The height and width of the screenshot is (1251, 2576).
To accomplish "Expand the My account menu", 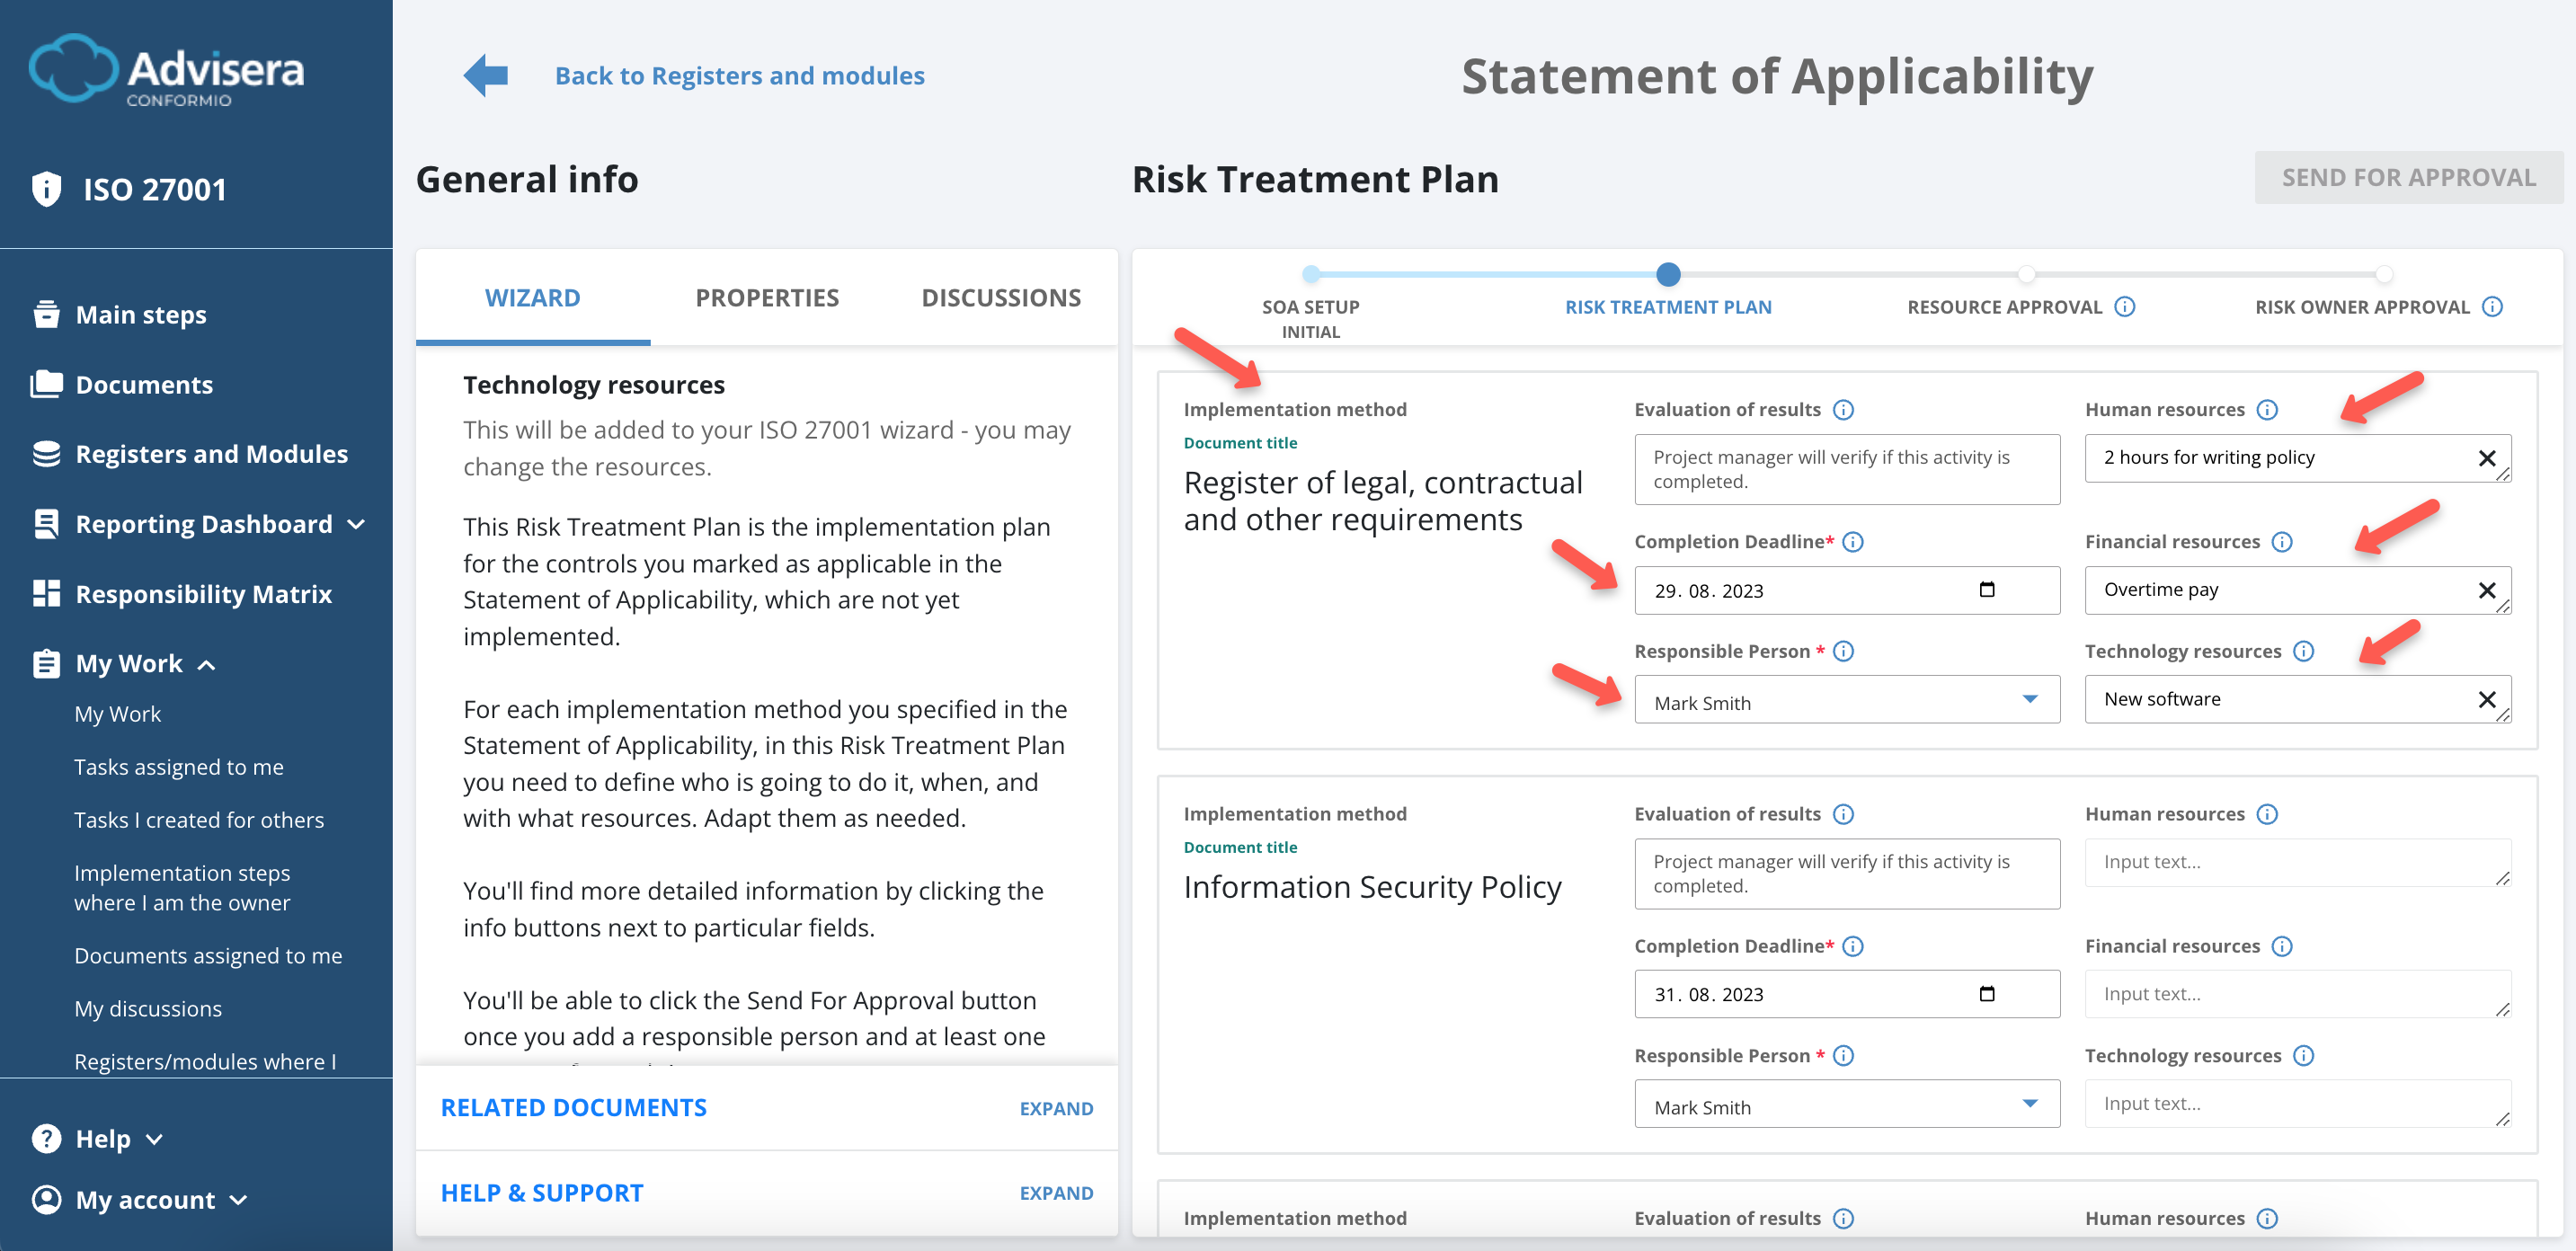I will point(238,1200).
